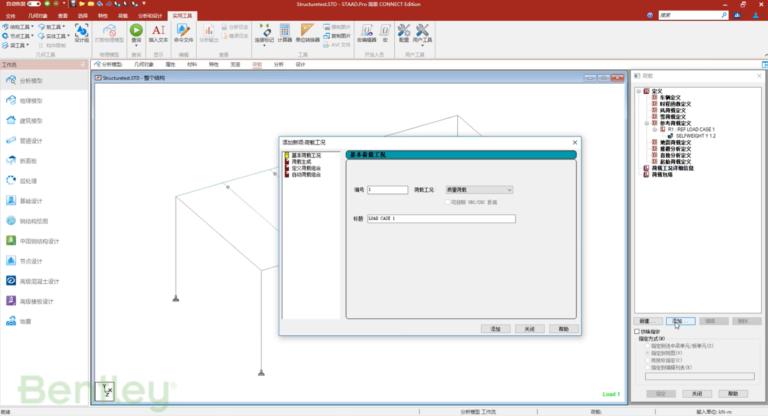Viewport: 768px width, 416px height.
Task: Collapse the 定义 root node in load tree
Action: coord(639,91)
